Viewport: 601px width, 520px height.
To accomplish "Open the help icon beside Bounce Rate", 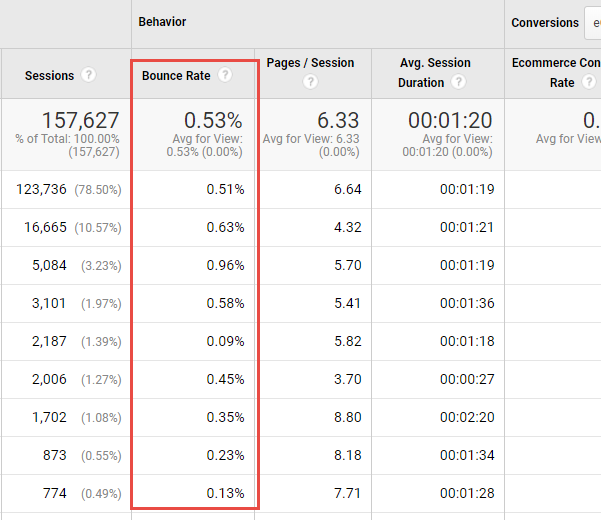I will pos(225,75).
